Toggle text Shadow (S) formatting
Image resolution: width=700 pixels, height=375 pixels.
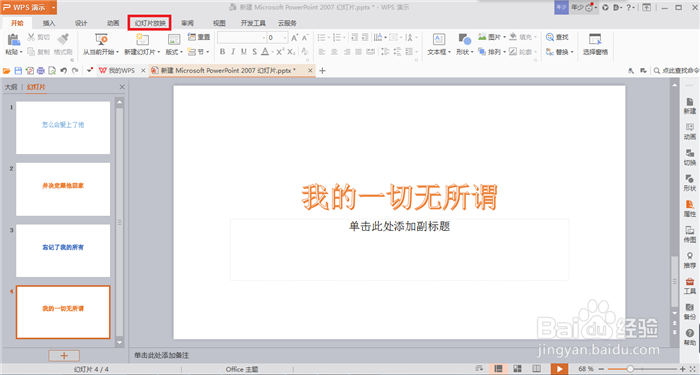[254, 52]
